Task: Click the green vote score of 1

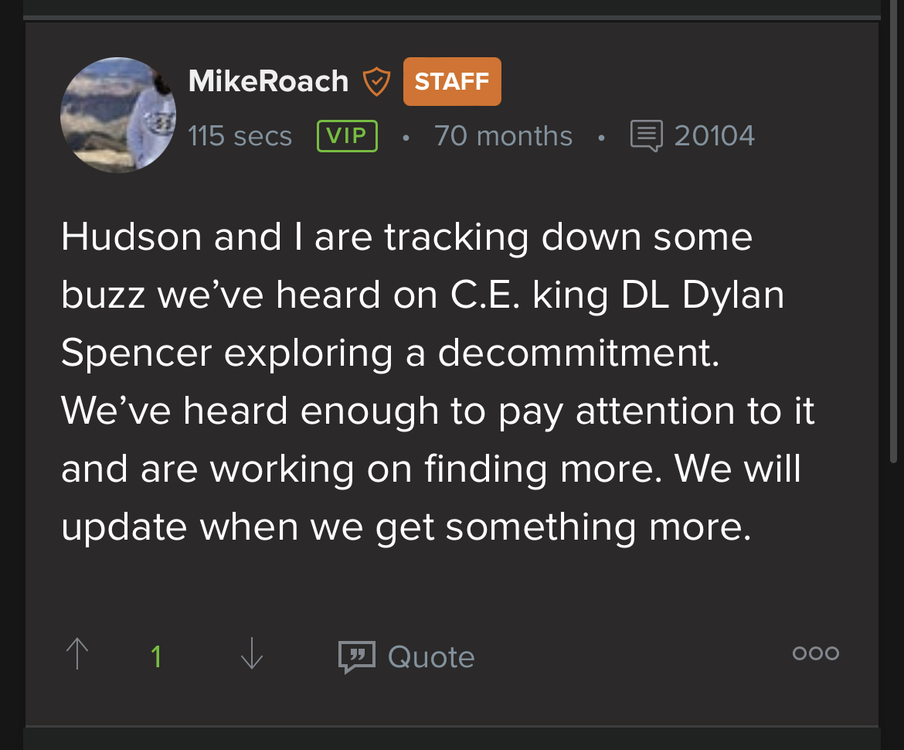Action: point(156,656)
